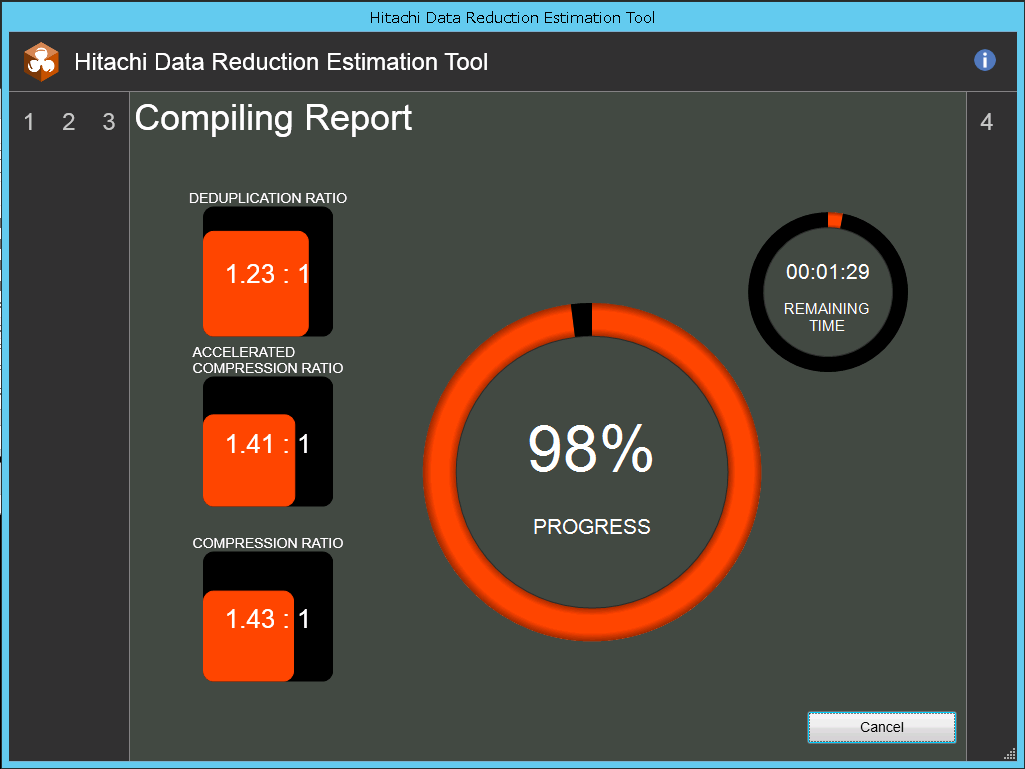Click the accelerated compression ratio 1.41 : 1 gauge

click(268, 442)
